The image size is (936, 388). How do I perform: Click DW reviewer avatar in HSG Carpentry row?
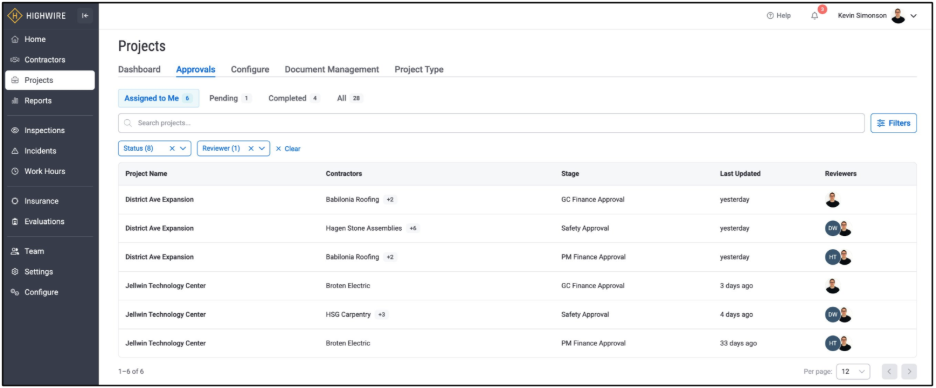click(x=832, y=315)
